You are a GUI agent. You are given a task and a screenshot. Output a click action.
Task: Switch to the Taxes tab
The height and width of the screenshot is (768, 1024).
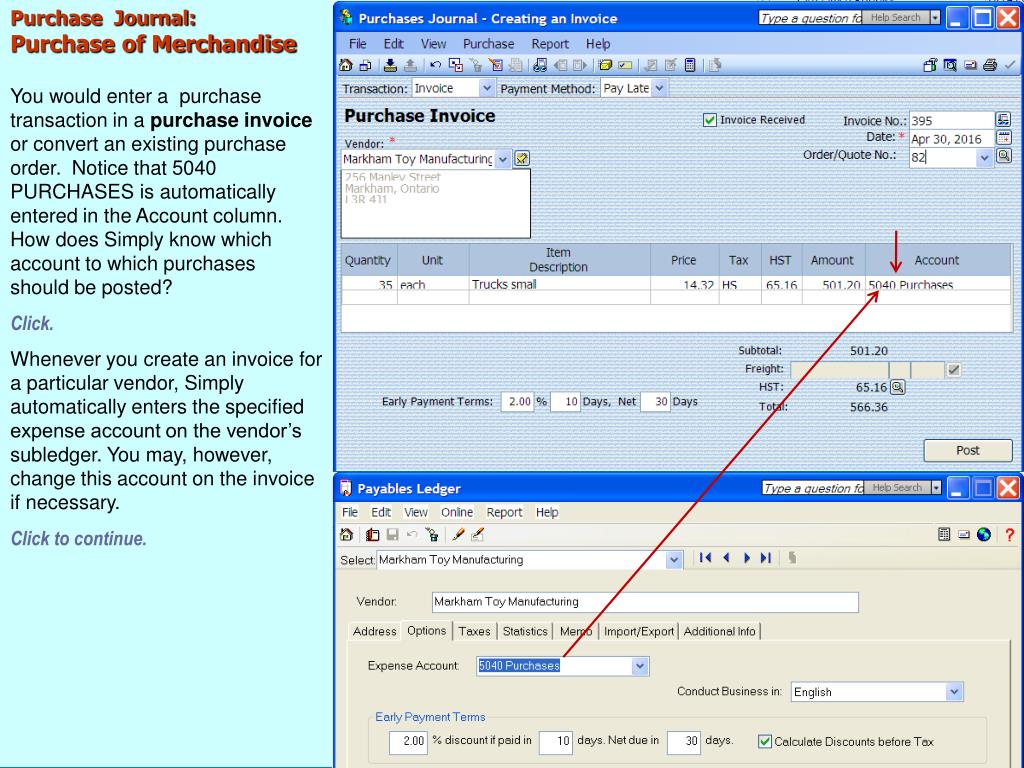[474, 632]
